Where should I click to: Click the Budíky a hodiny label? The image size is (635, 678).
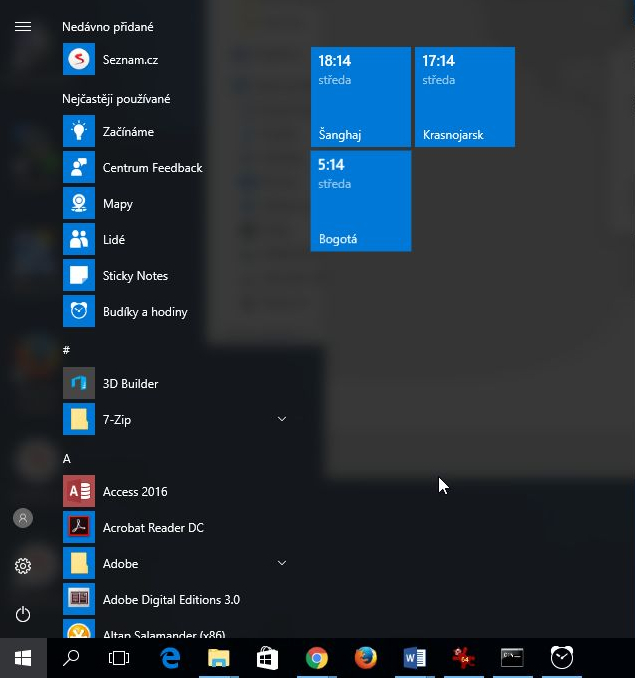pos(145,312)
